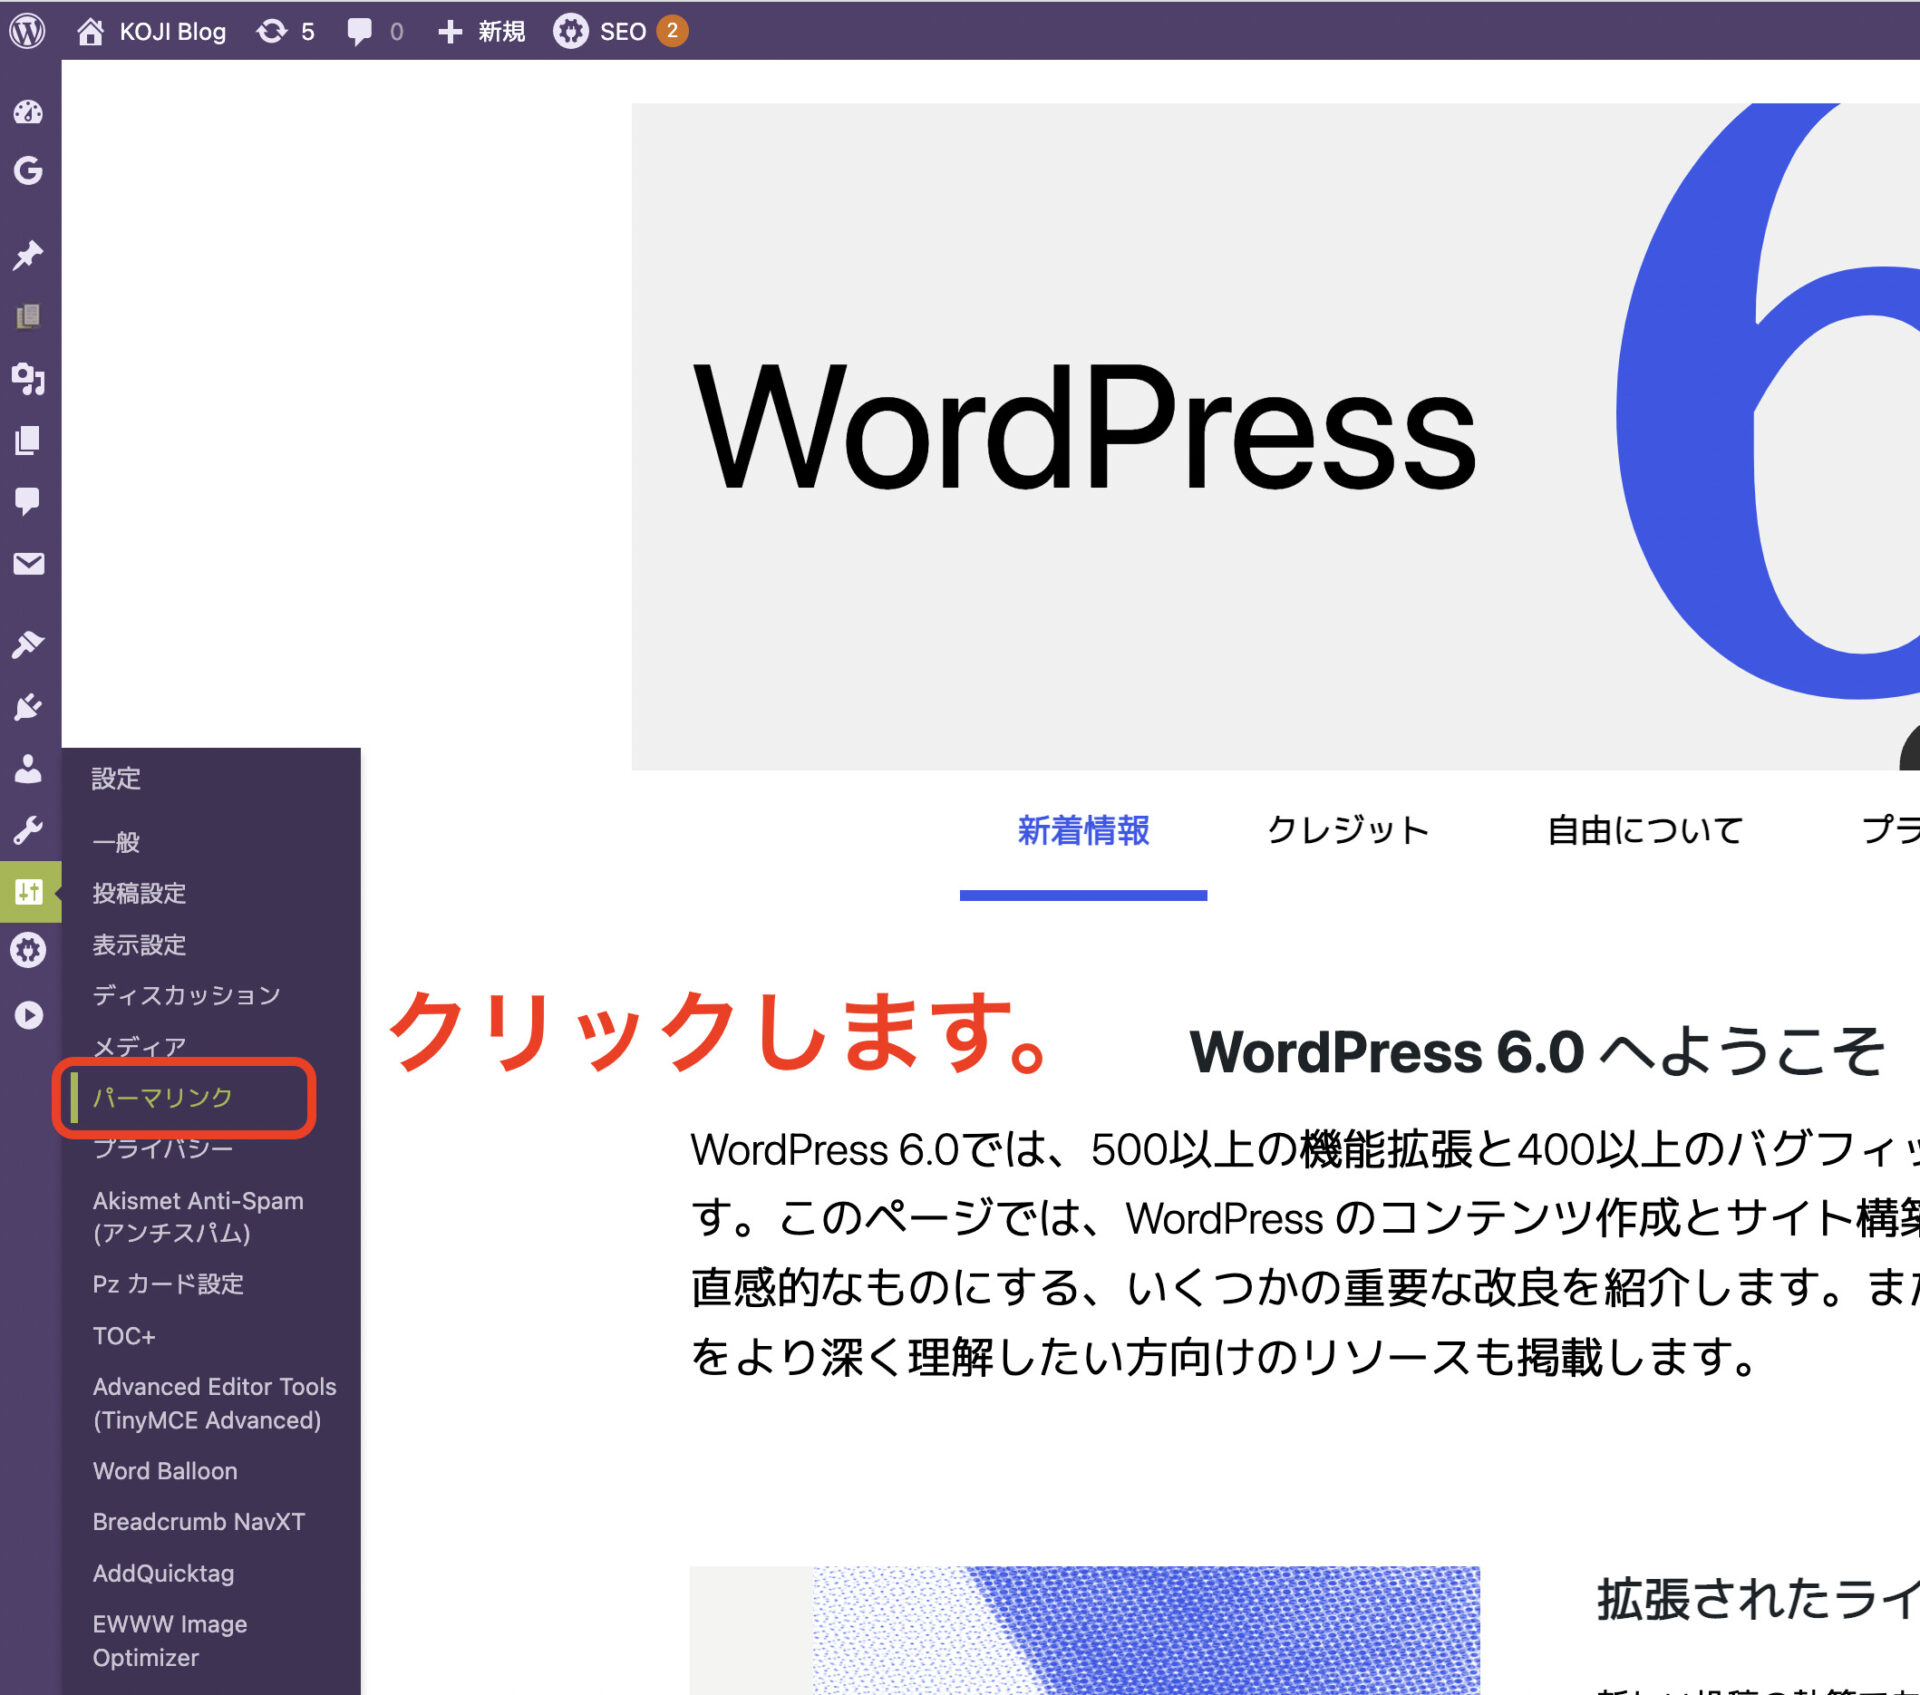Open the SEO gear icon in the sidebar
The width and height of the screenshot is (1920, 1695).
[x=28, y=949]
